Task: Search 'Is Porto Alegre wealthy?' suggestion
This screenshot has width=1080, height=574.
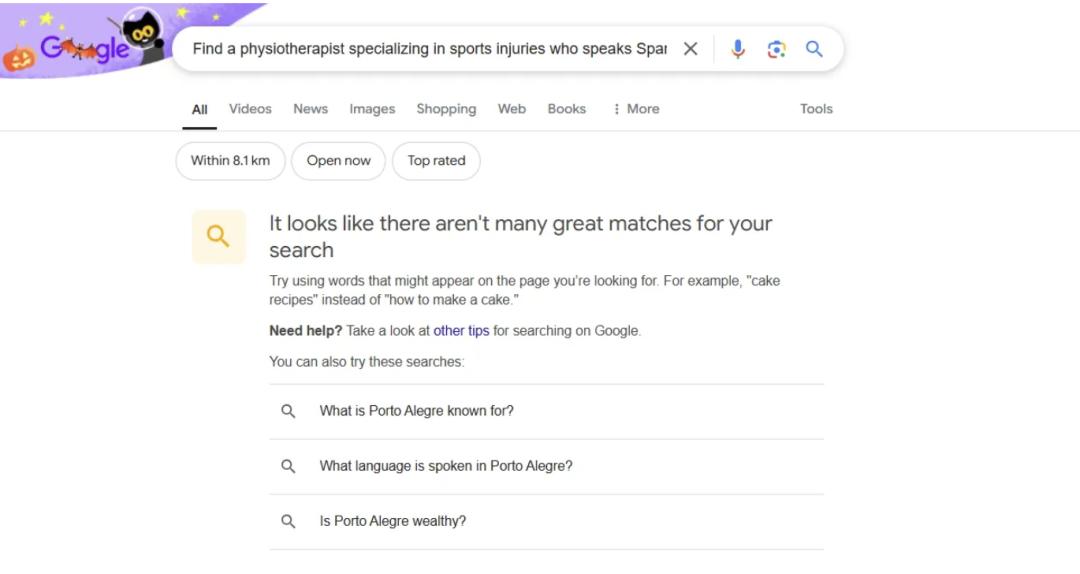Action: 393,521
